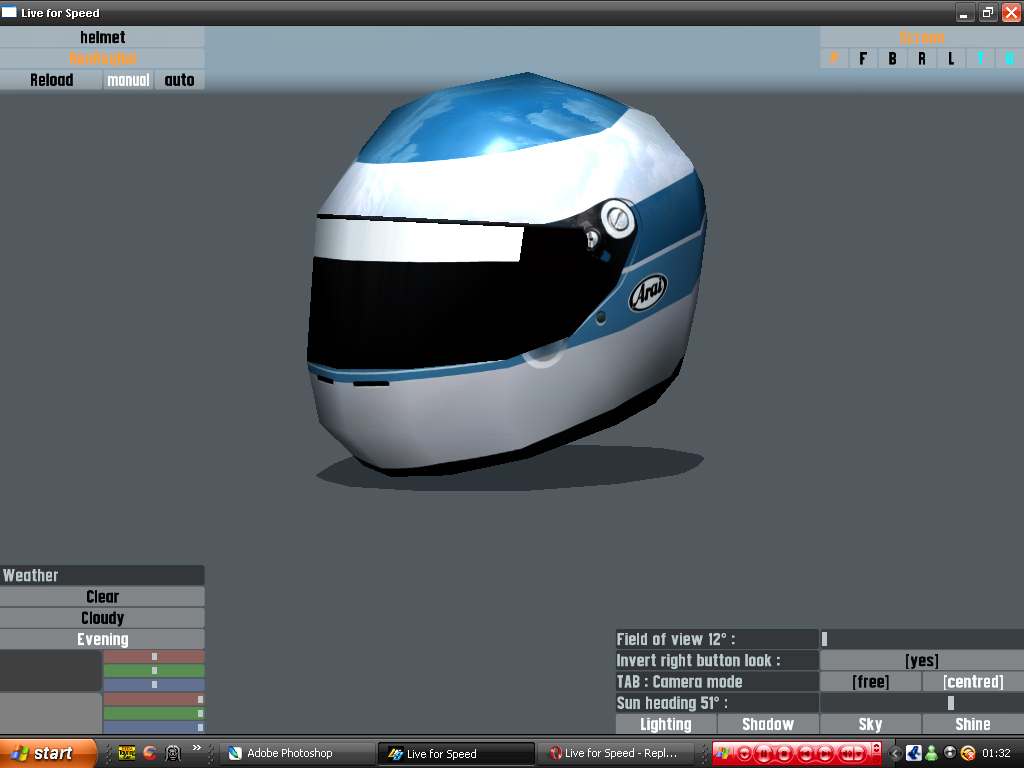Viewport: 1024px width, 768px height.
Task: Open the orange tray icon with red X
Action: tap(968, 753)
